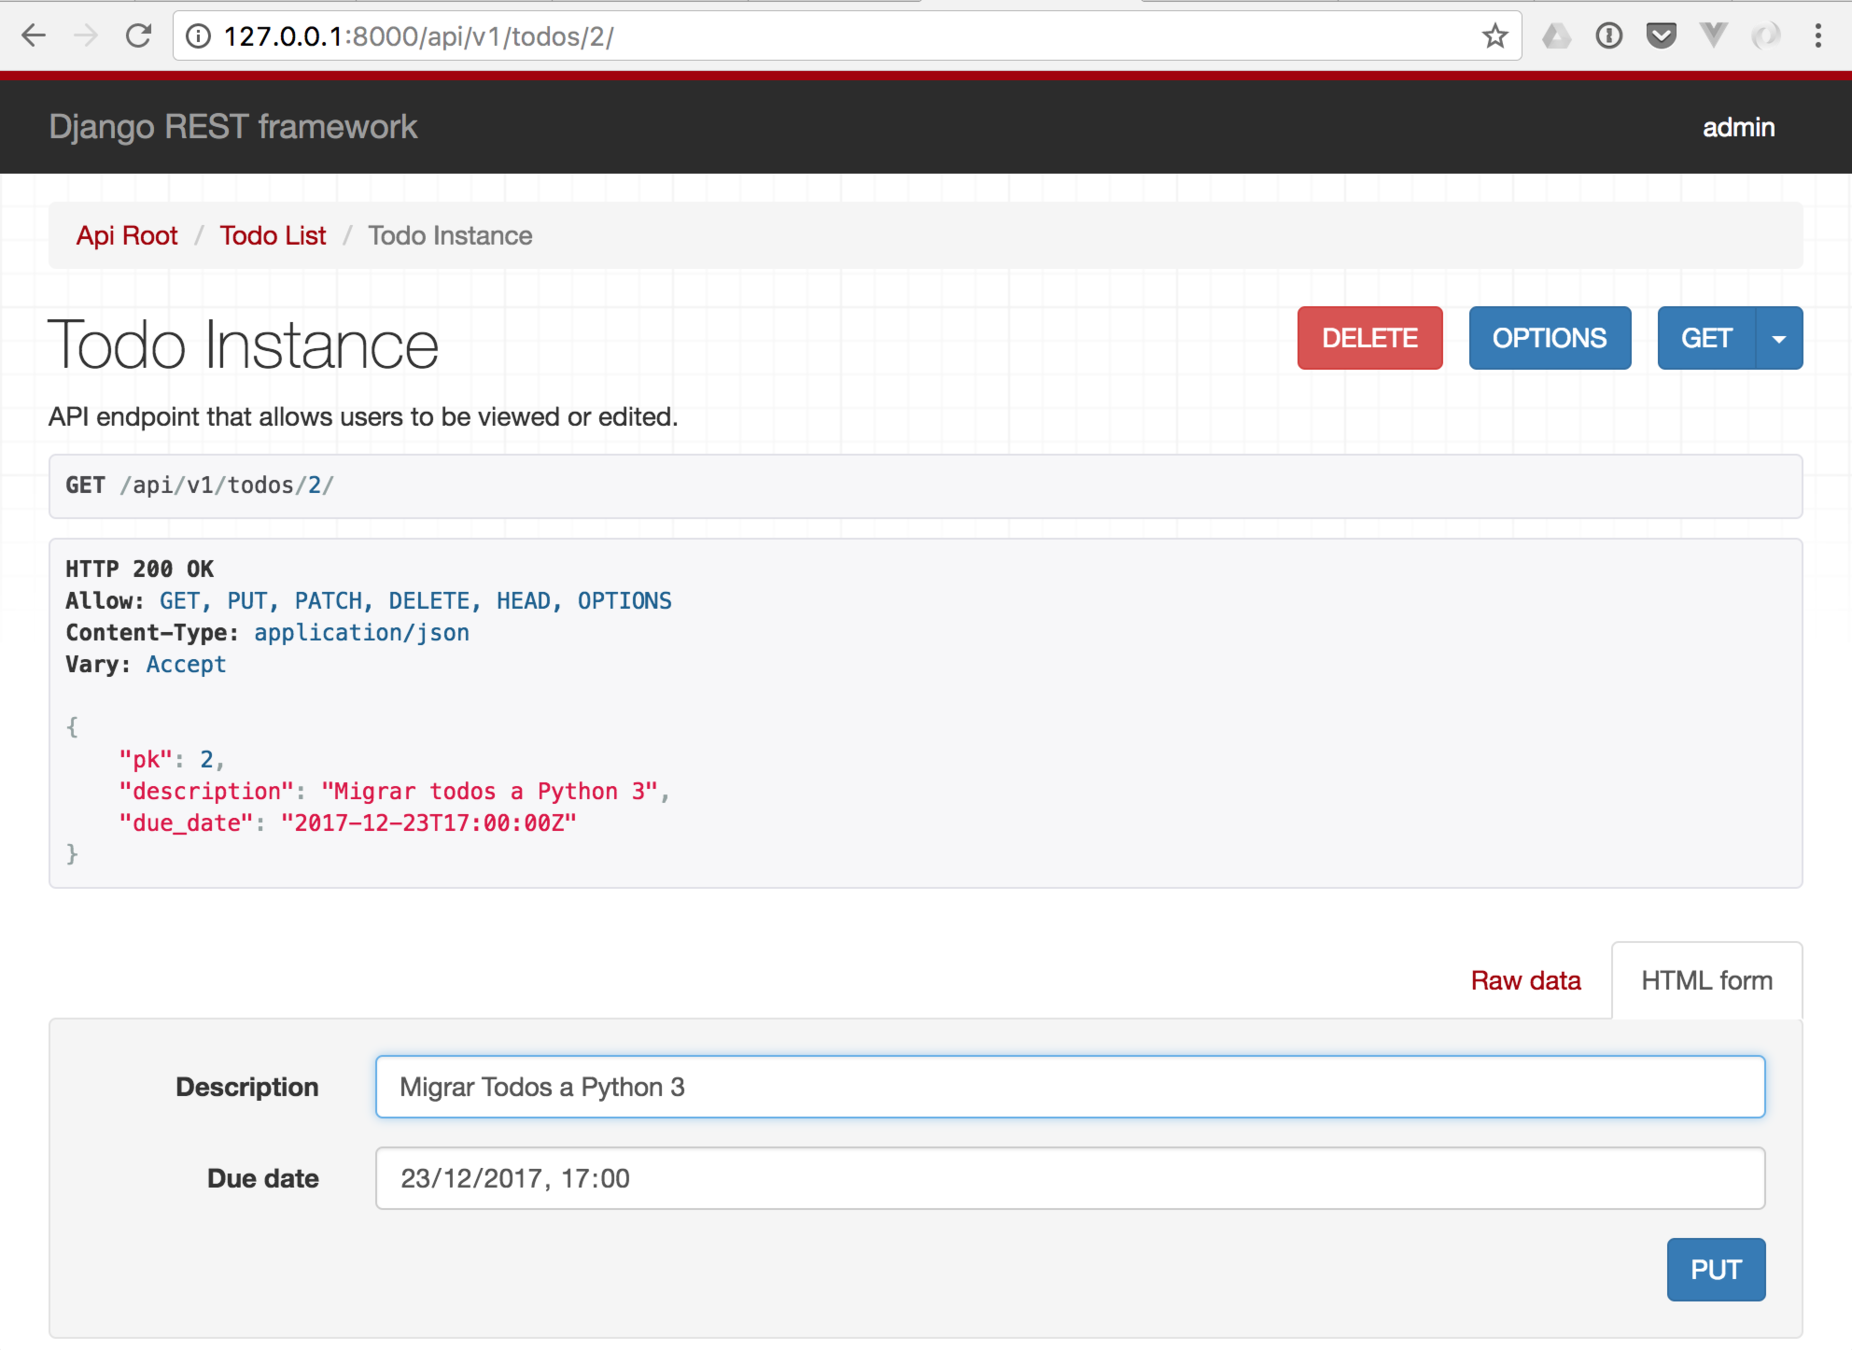Viewport: 1852px width, 1350px height.
Task: Click the Todo Instance breadcrumb text
Action: click(x=450, y=235)
